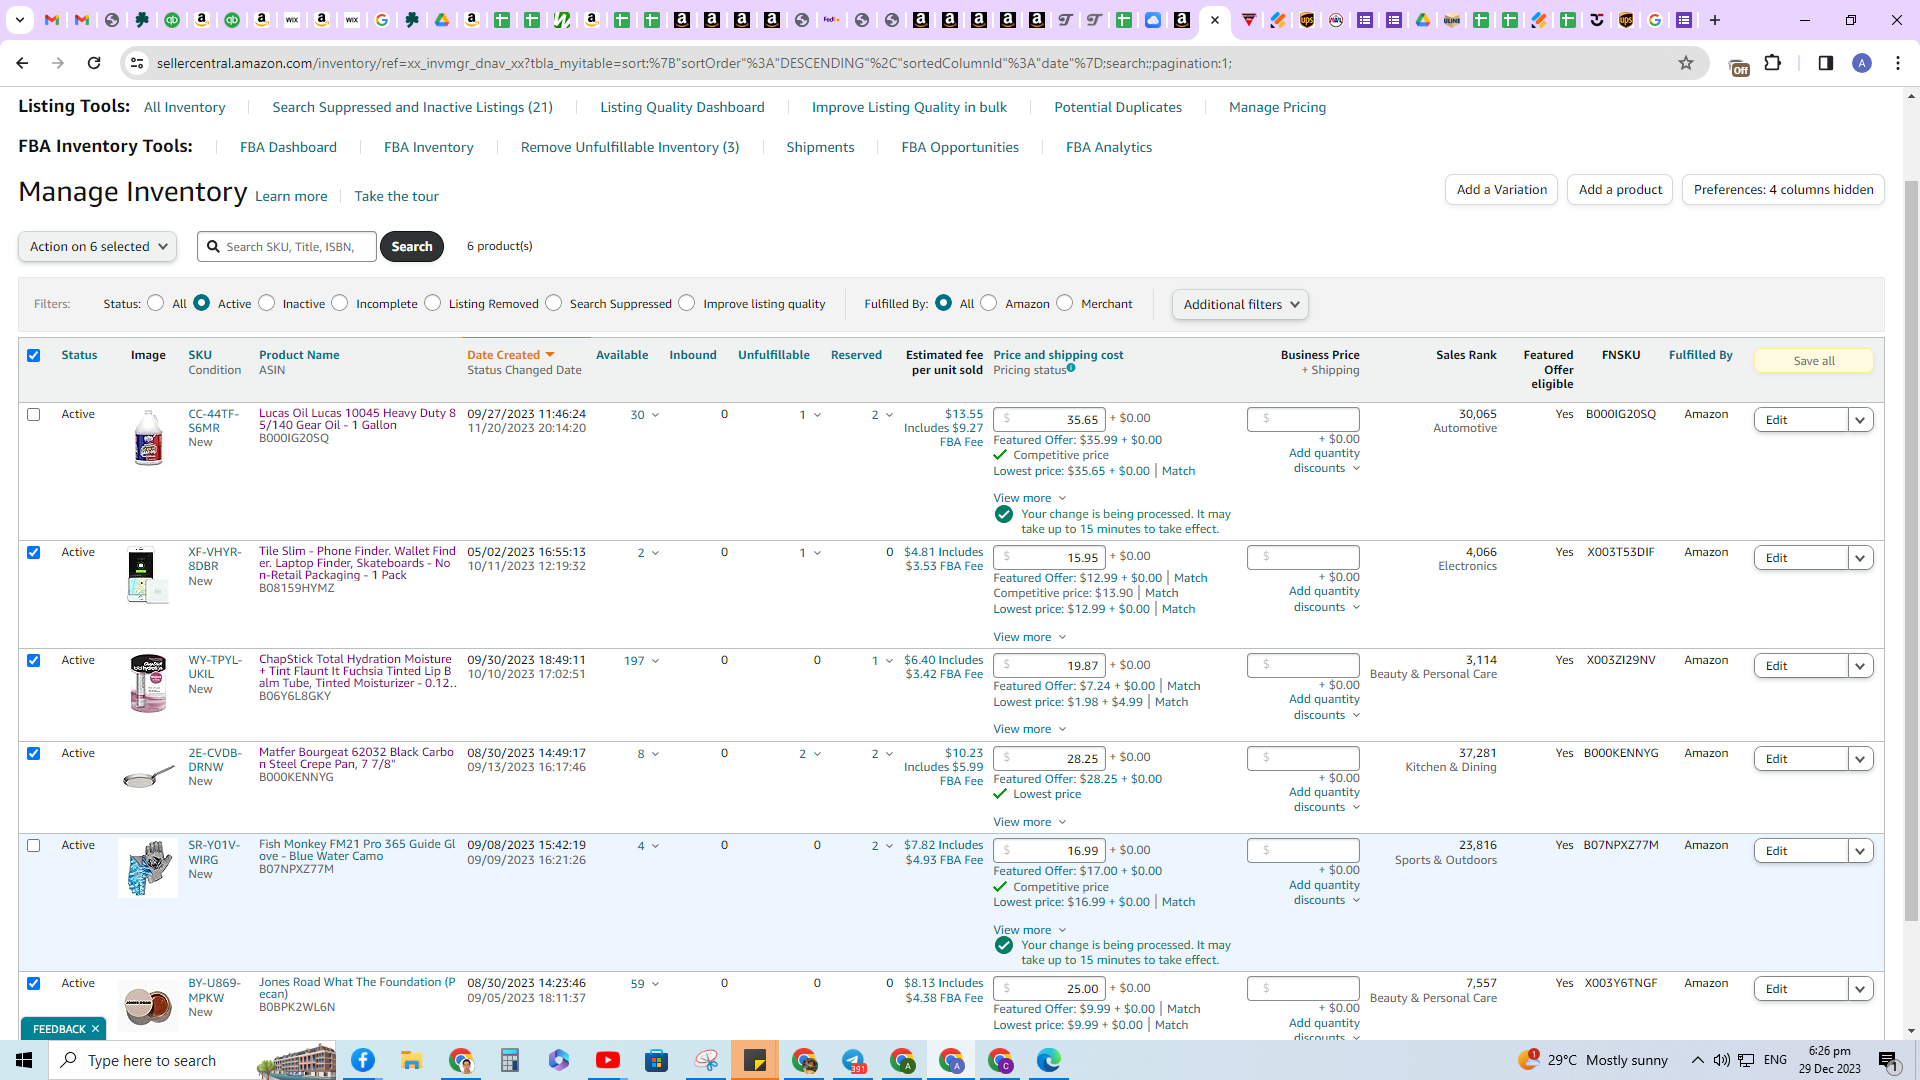Screen dimensions: 1920x1080
Task: Show hidden system tray icons
Action: 1697,1060
